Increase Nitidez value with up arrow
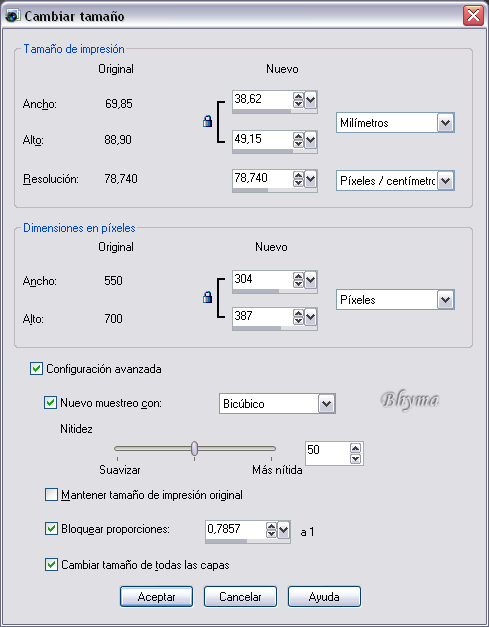Image resolution: width=489 pixels, height=627 pixels. tap(355, 448)
